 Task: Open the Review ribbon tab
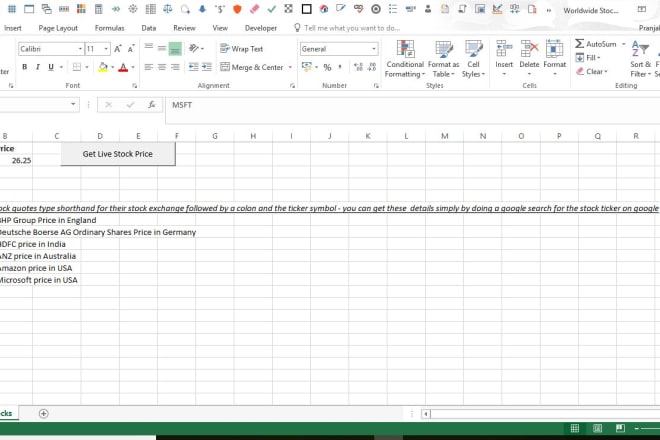tap(184, 28)
